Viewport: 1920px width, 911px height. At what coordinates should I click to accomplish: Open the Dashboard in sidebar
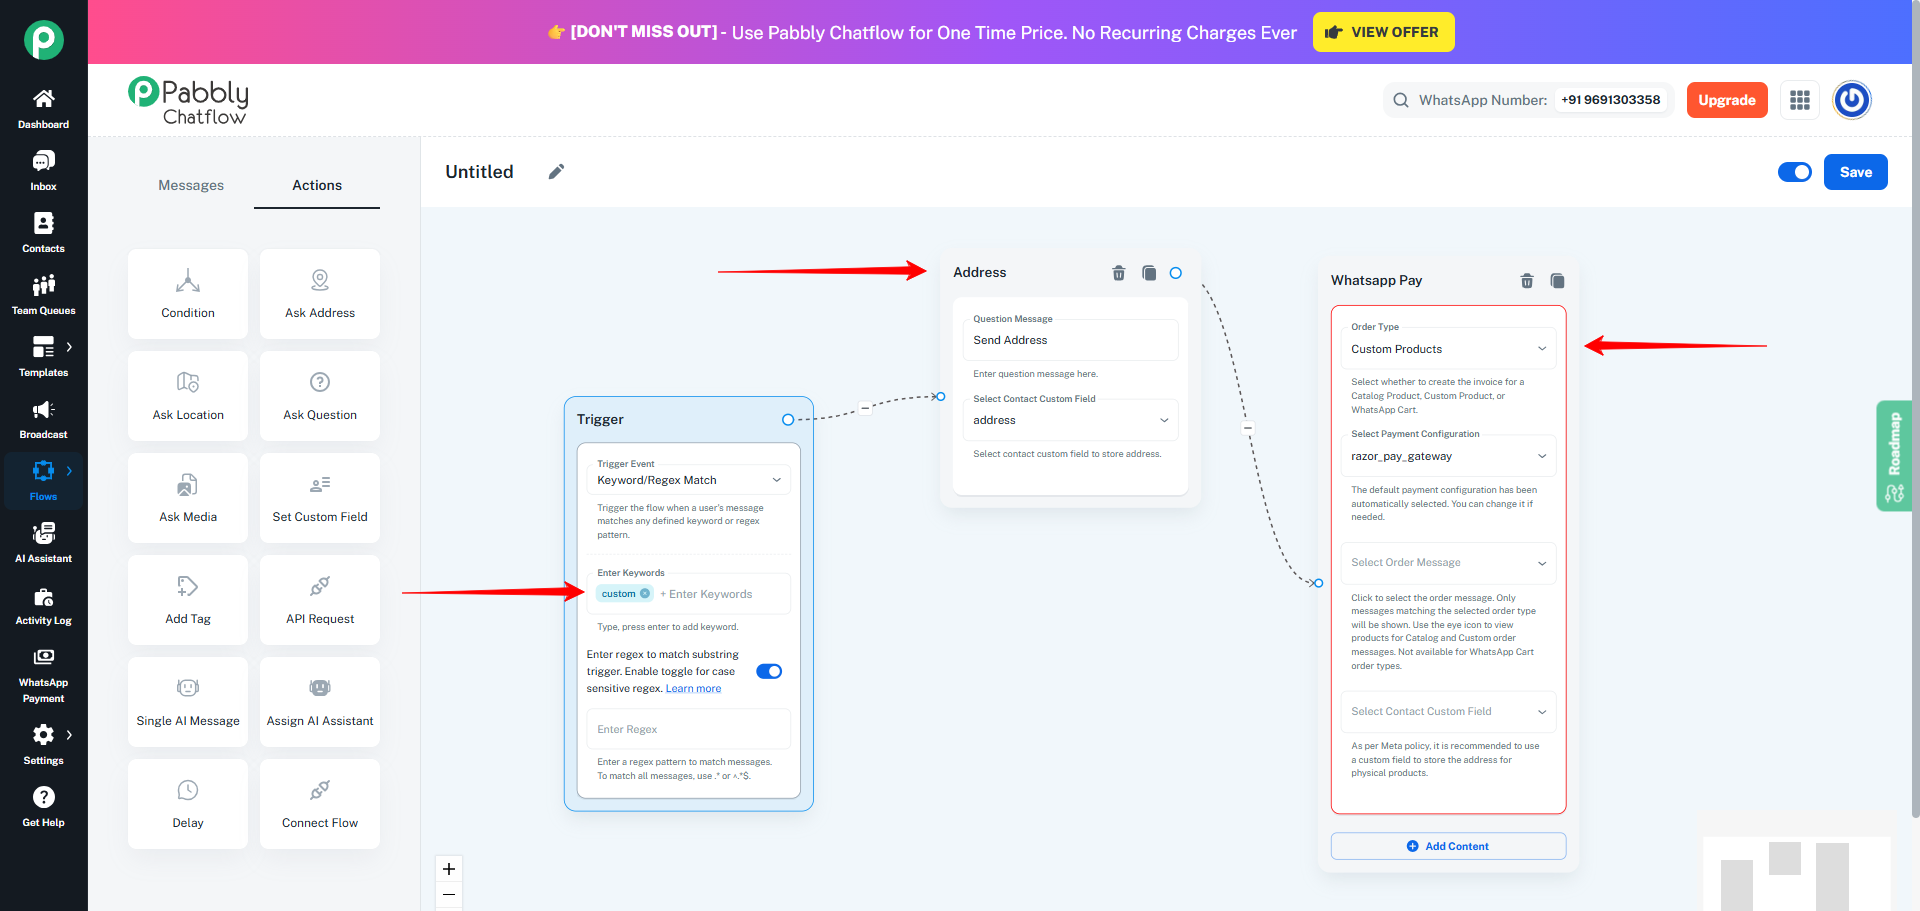(43, 109)
